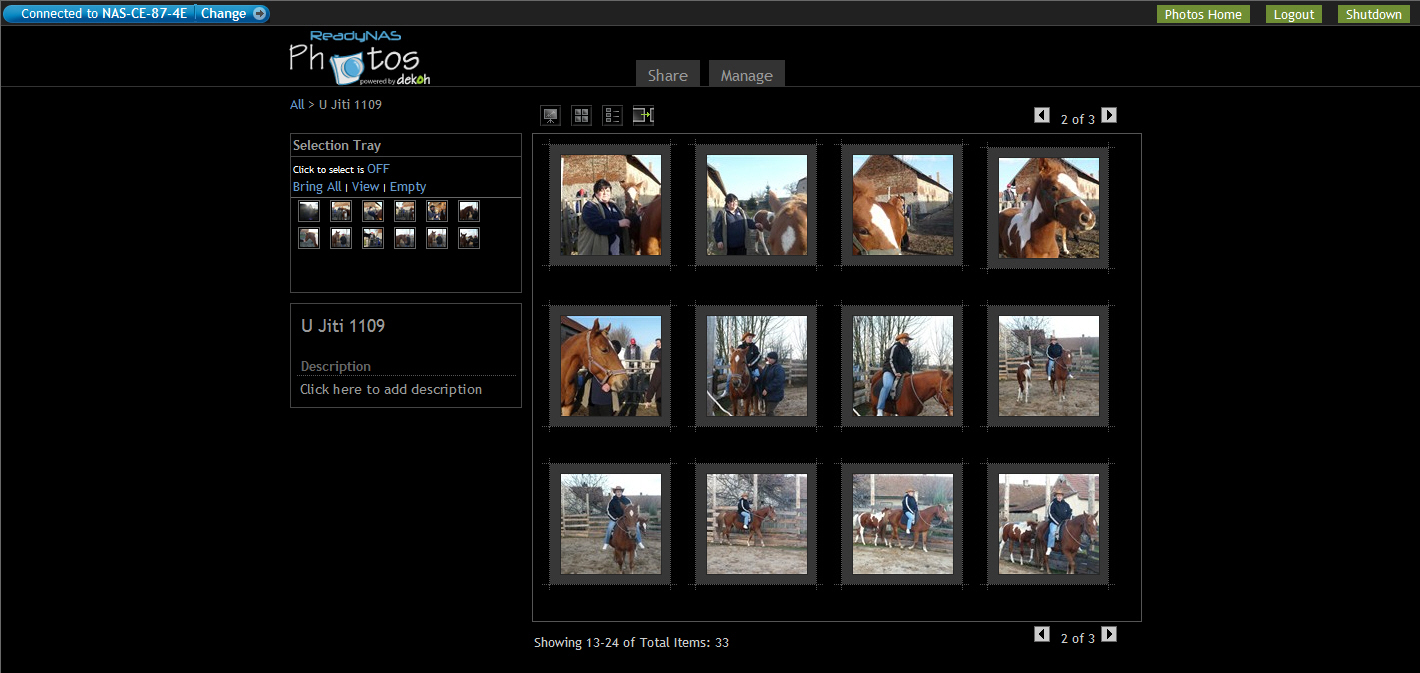This screenshot has height=673, width=1420.
Task: Navigate to All in the breadcrumb
Action: 297,104
